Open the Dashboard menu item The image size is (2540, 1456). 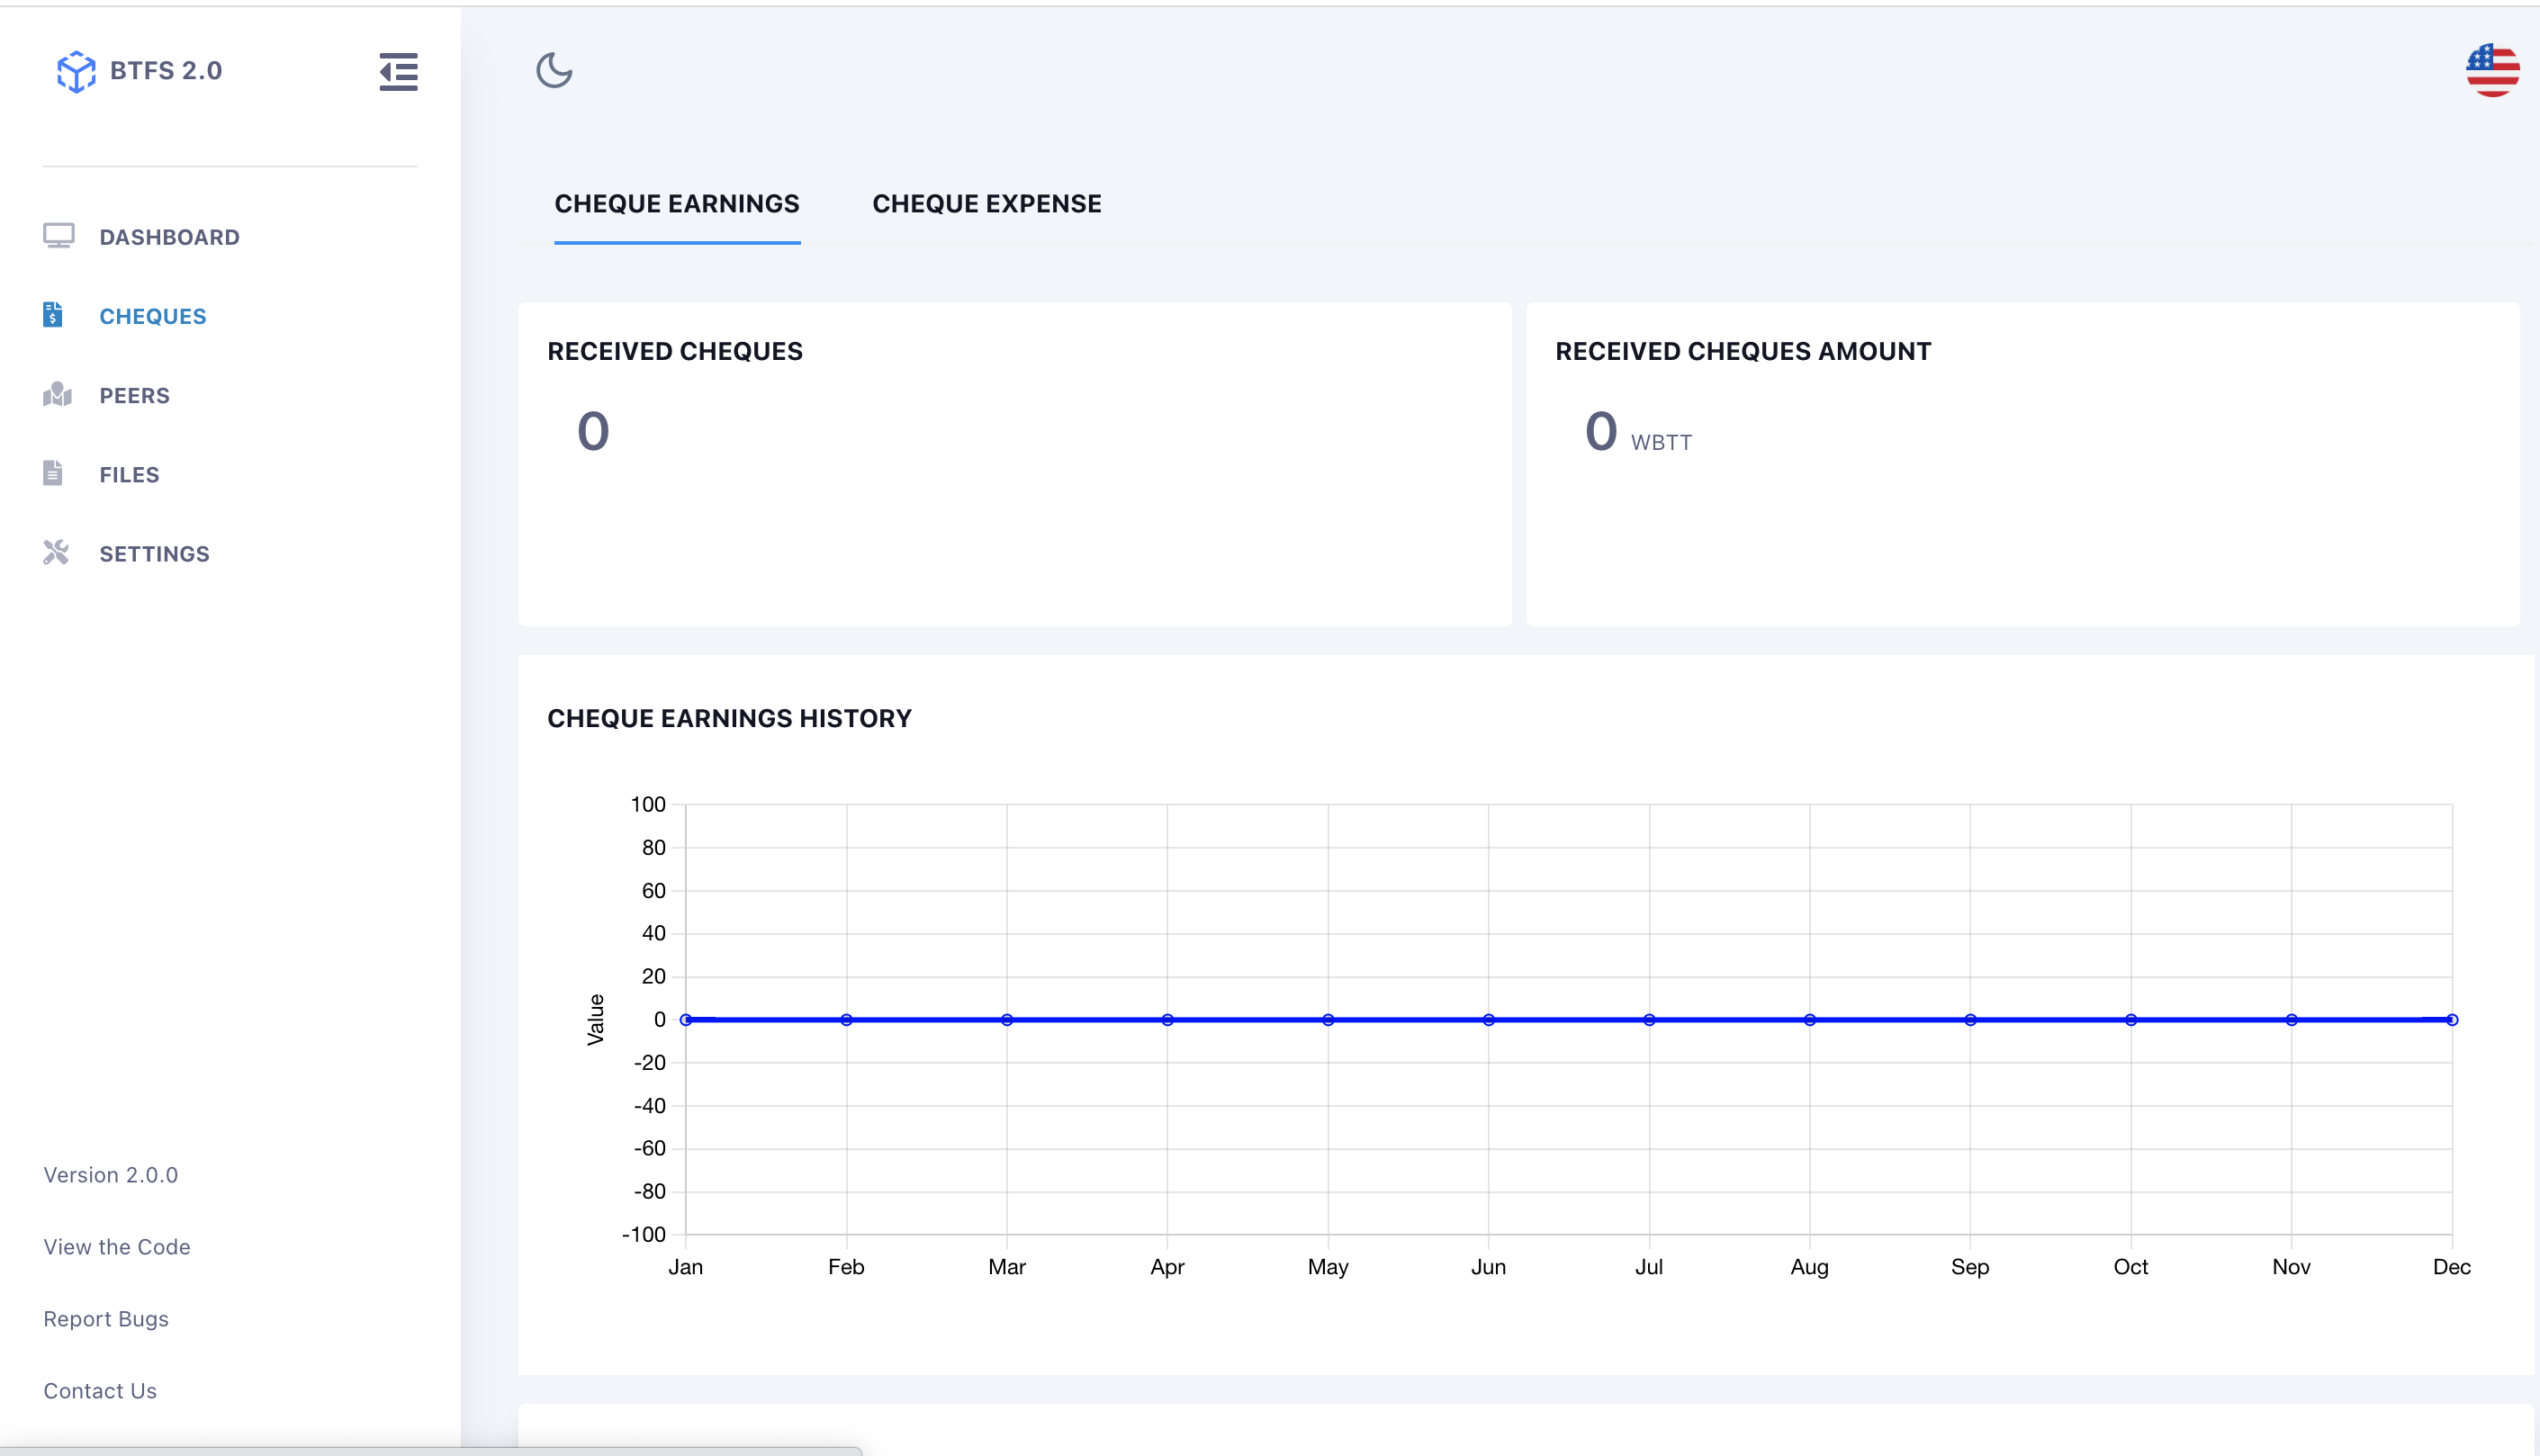(169, 237)
